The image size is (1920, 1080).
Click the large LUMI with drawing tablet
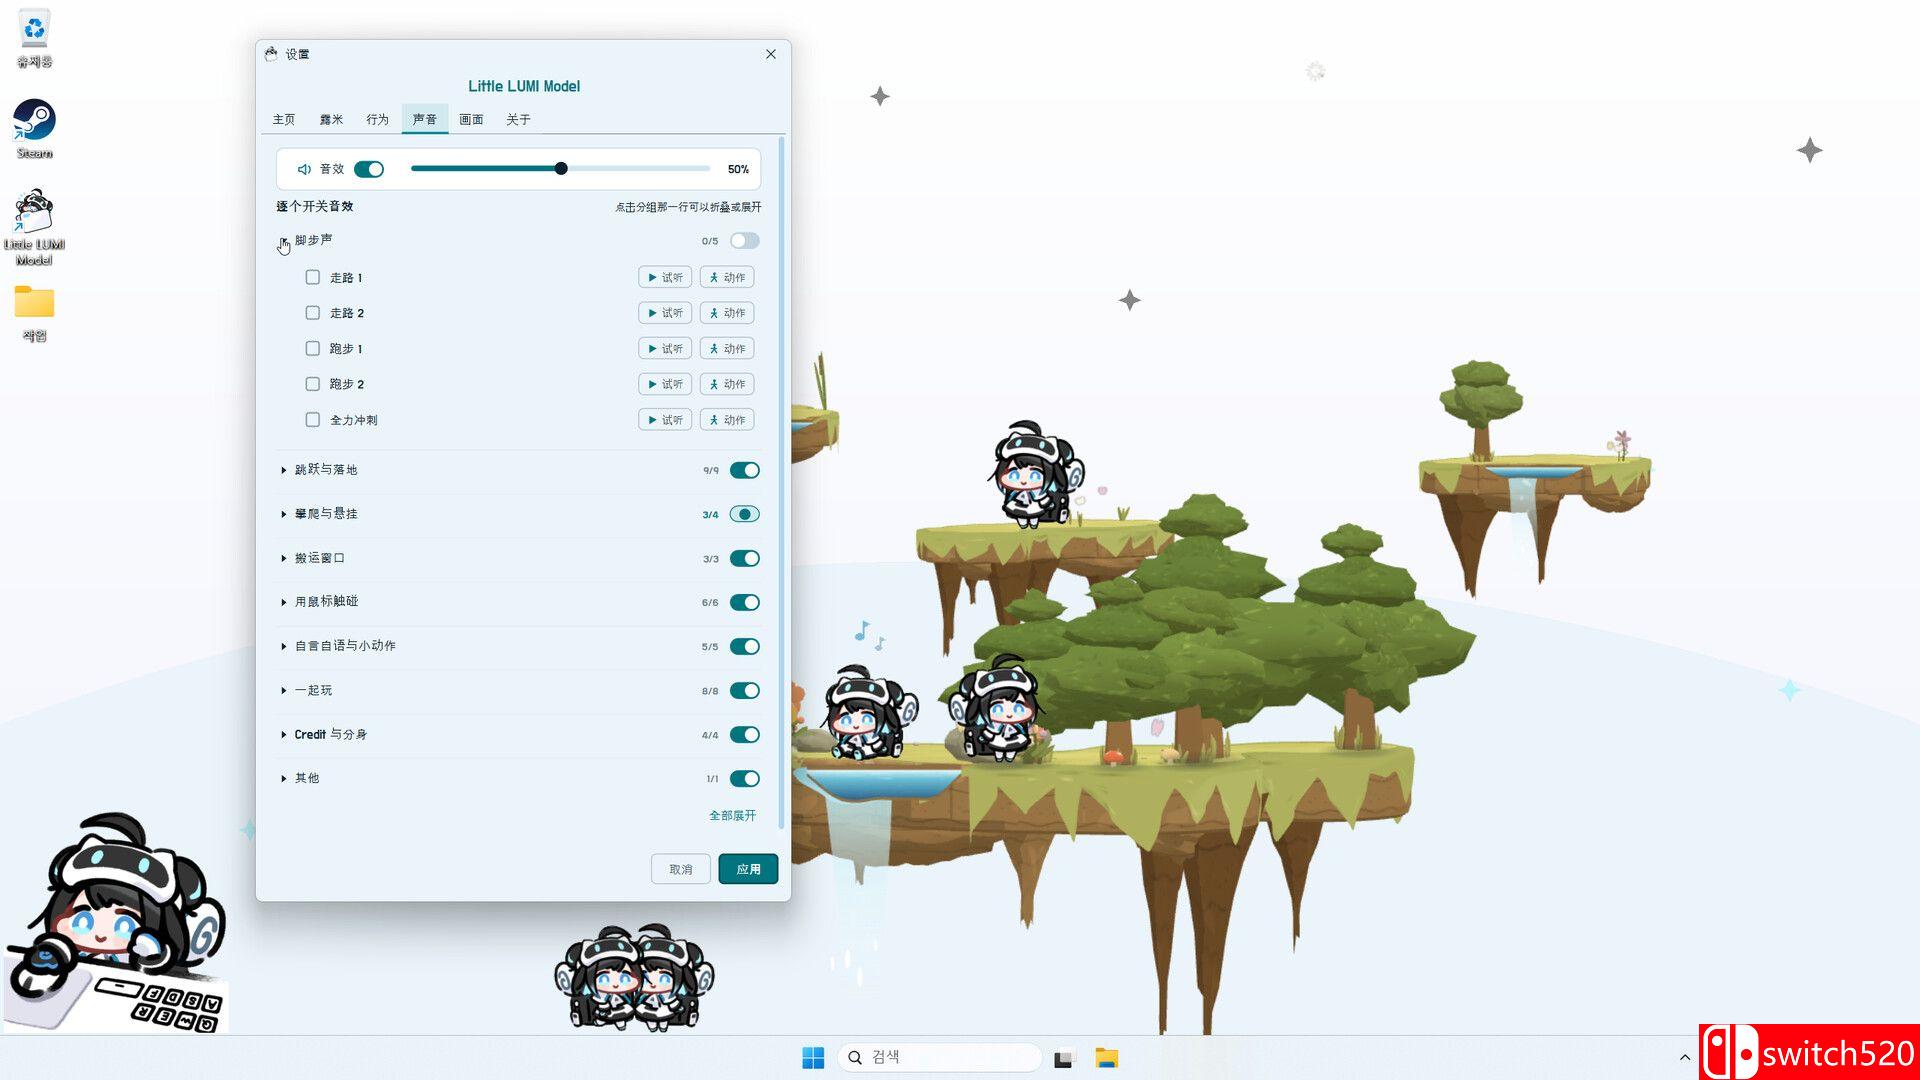point(115,922)
